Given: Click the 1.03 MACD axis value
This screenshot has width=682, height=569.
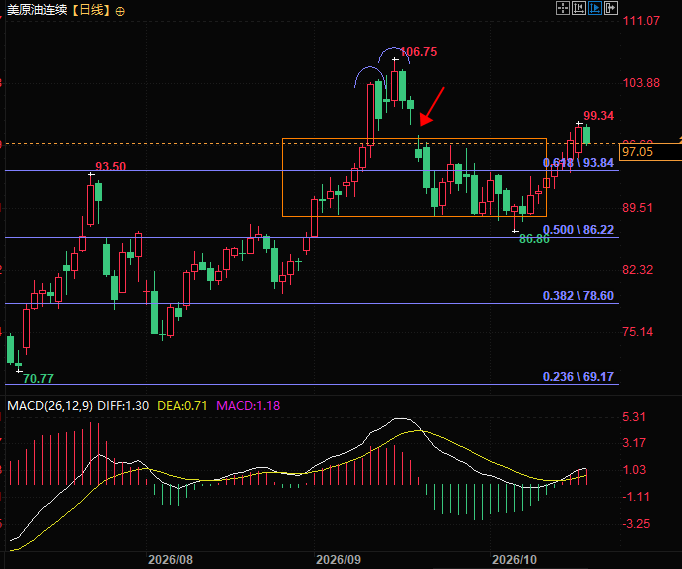Looking at the screenshot, I should click(634, 470).
